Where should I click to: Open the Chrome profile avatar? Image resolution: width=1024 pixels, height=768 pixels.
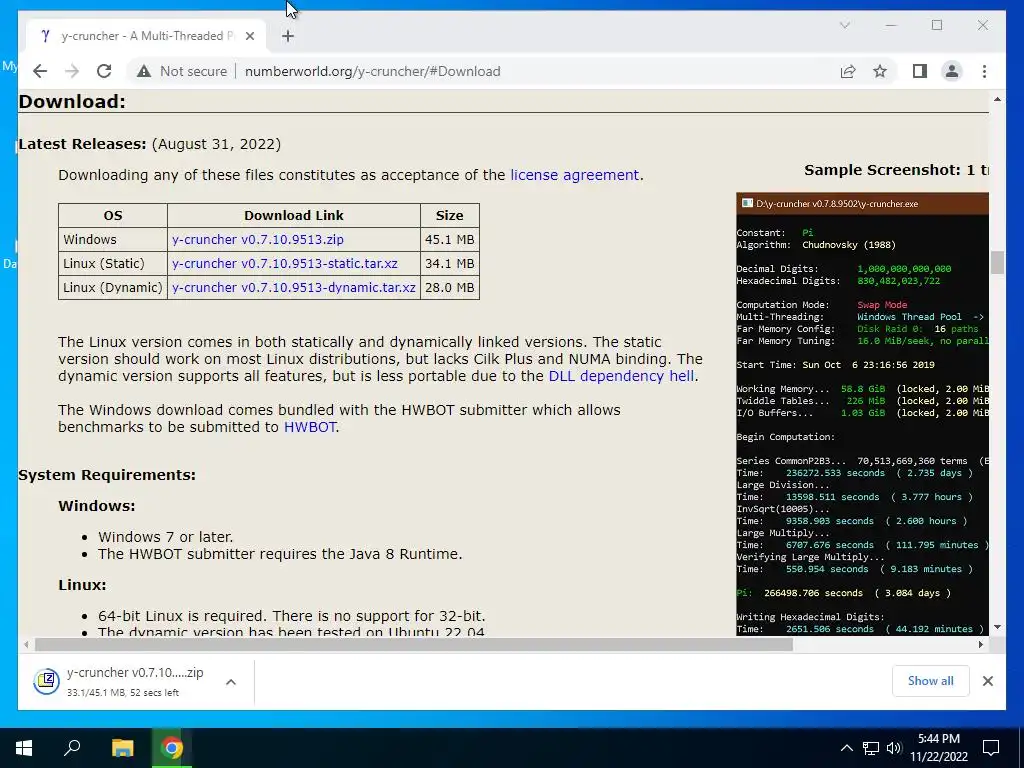point(952,71)
